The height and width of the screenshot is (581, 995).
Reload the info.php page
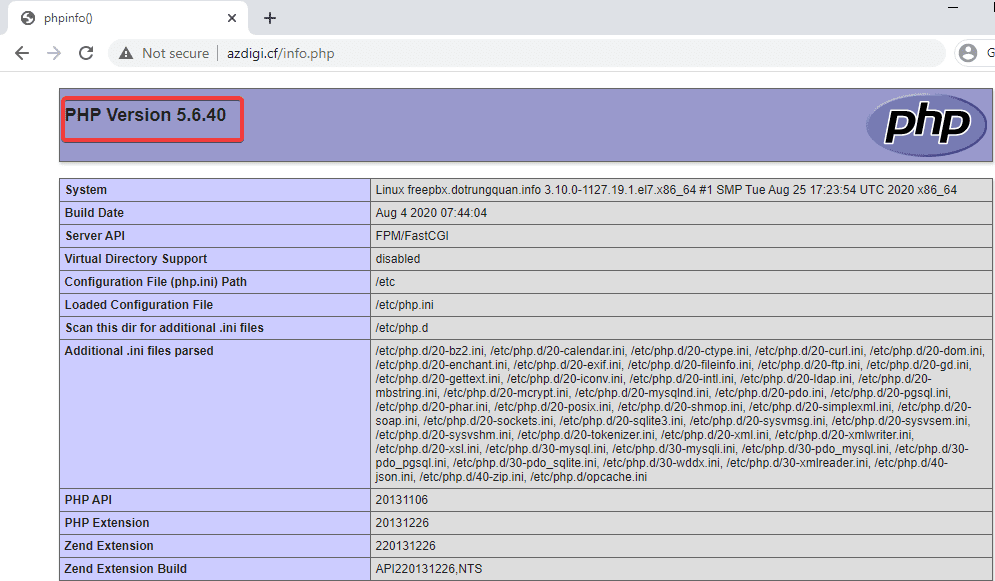click(86, 53)
